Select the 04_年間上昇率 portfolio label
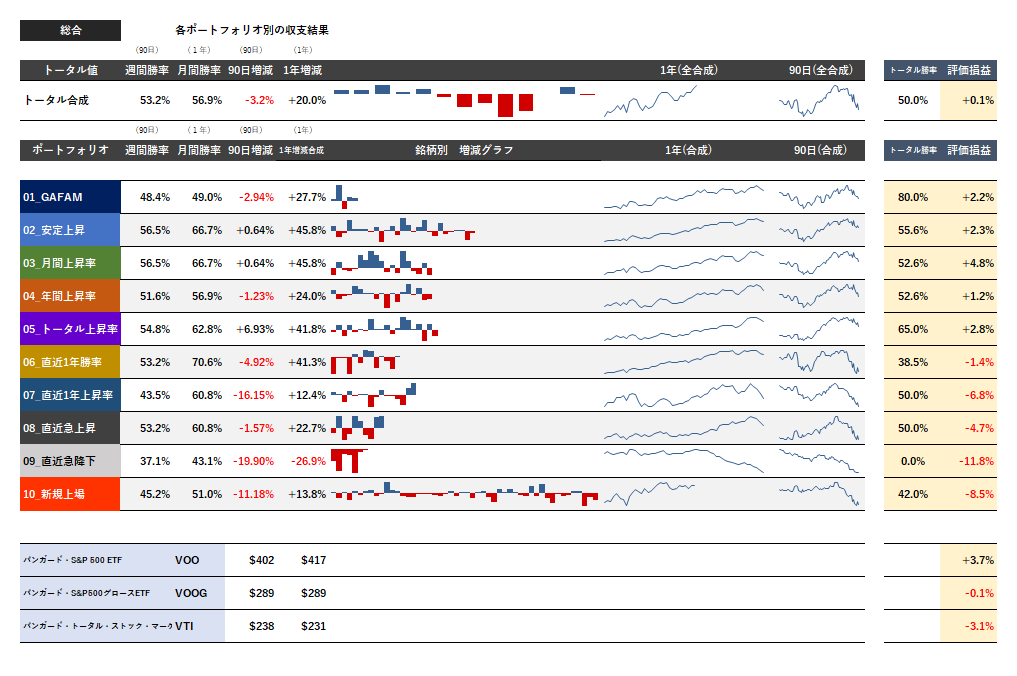 (x=70, y=296)
